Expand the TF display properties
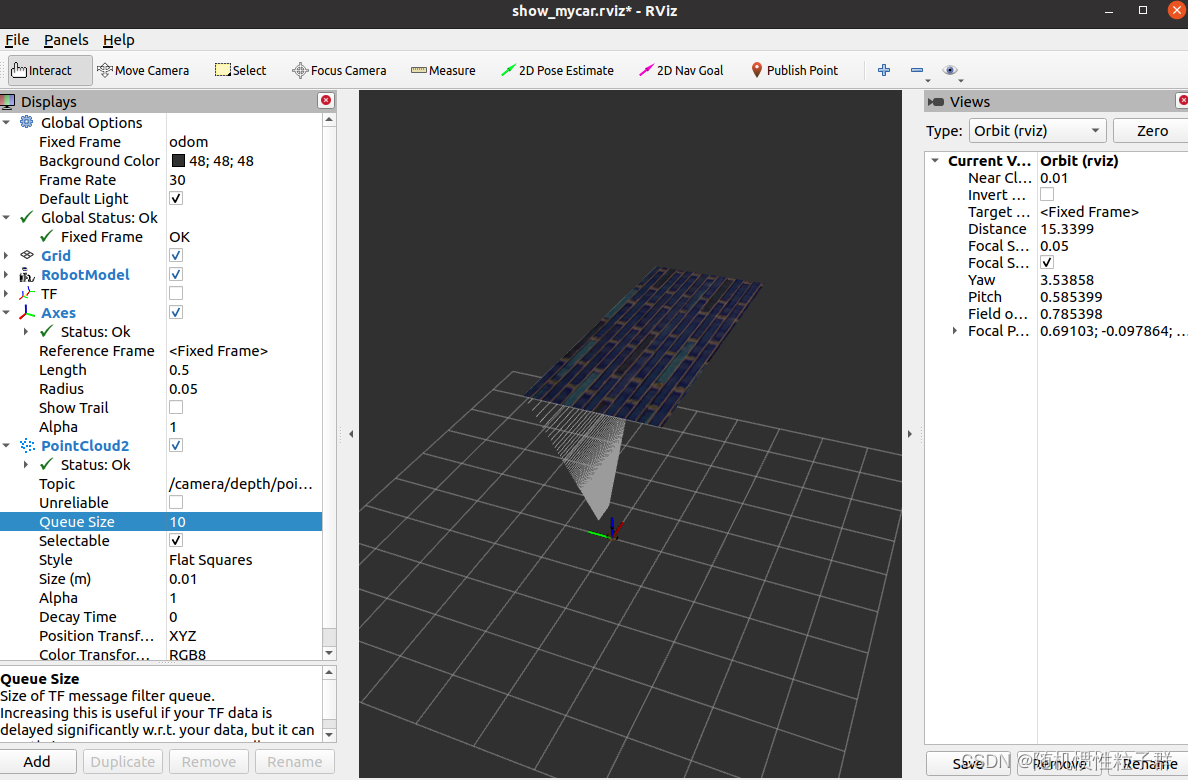Screen dimensions: 1188x780 7,293
